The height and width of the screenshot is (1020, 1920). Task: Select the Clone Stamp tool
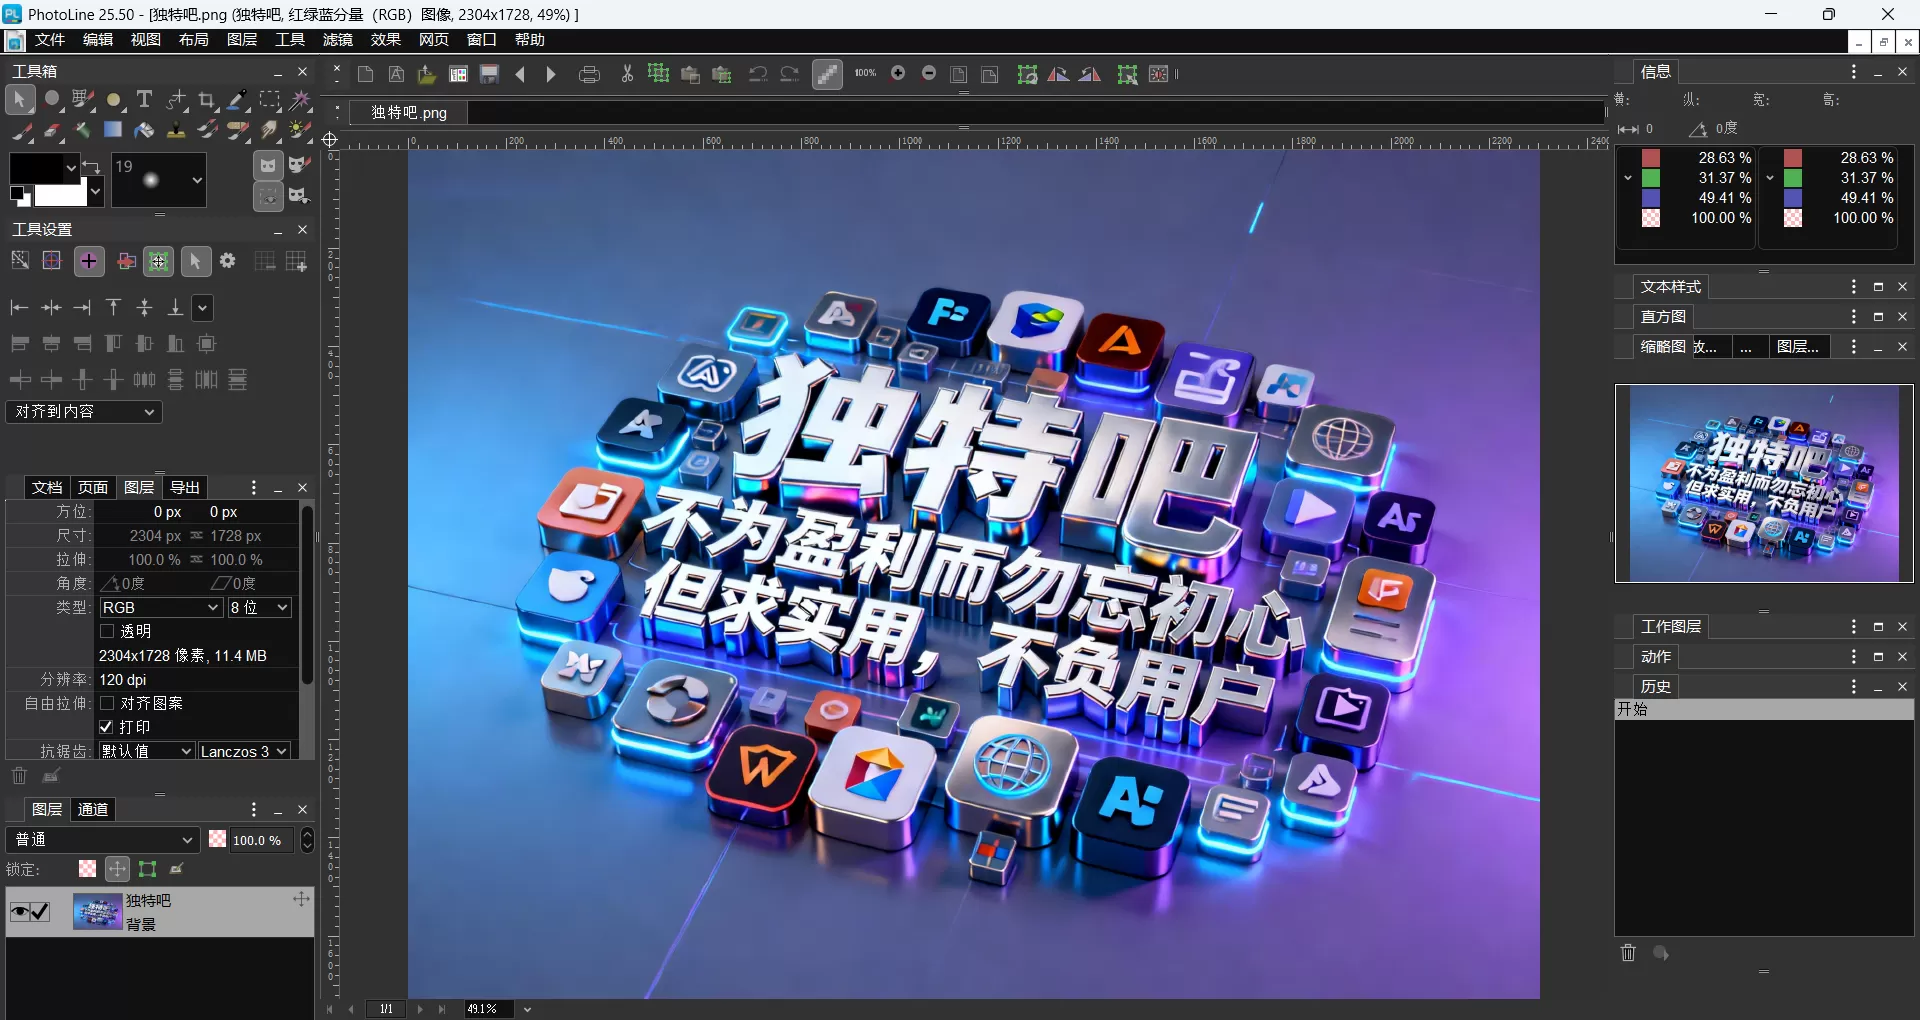[x=176, y=131]
